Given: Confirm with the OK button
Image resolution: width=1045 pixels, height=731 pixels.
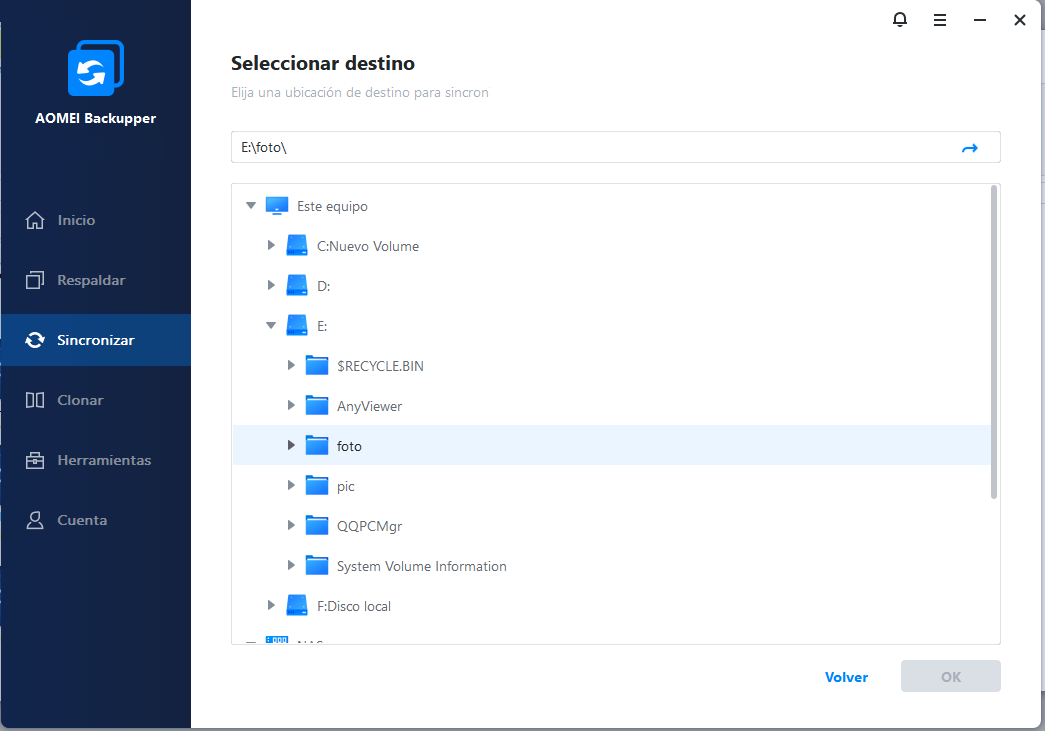Looking at the screenshot, I should [x=950, y=676].
